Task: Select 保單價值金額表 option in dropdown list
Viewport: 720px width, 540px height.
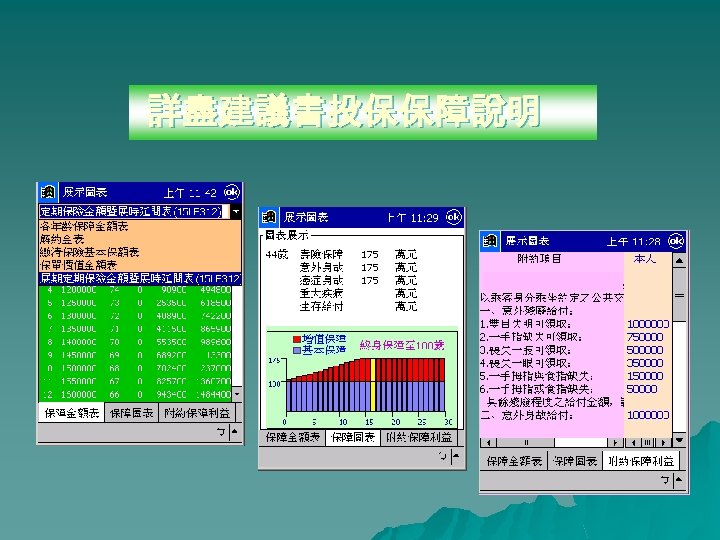Action: coord(140,265)
